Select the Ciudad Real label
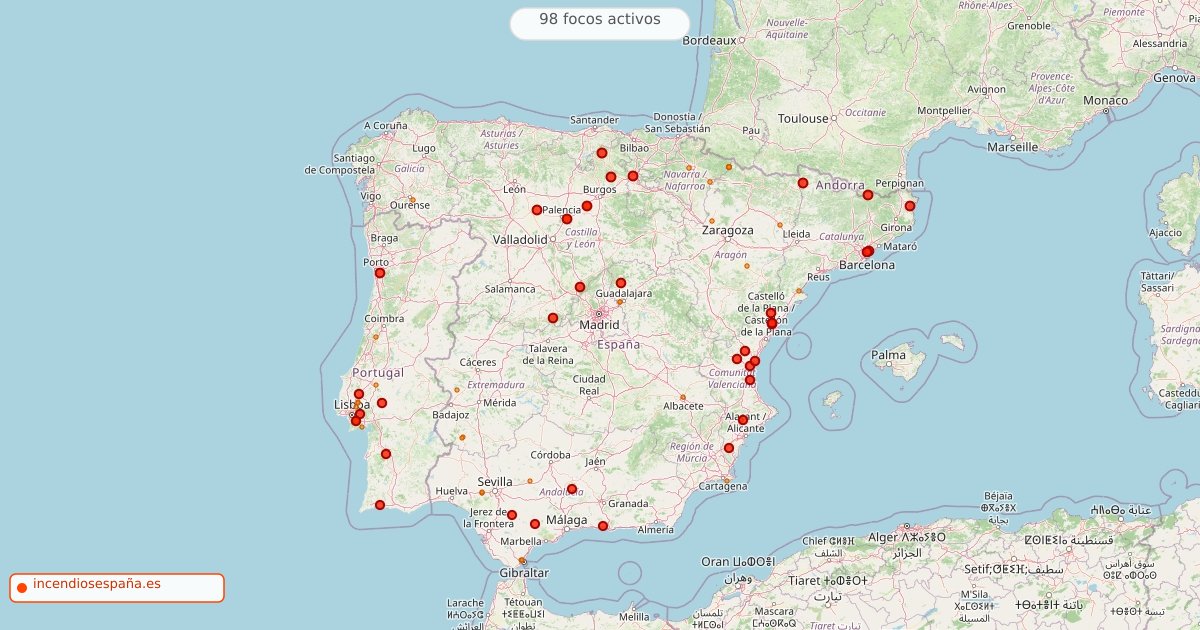This screenshot has width=1200, height=630. 589,385
